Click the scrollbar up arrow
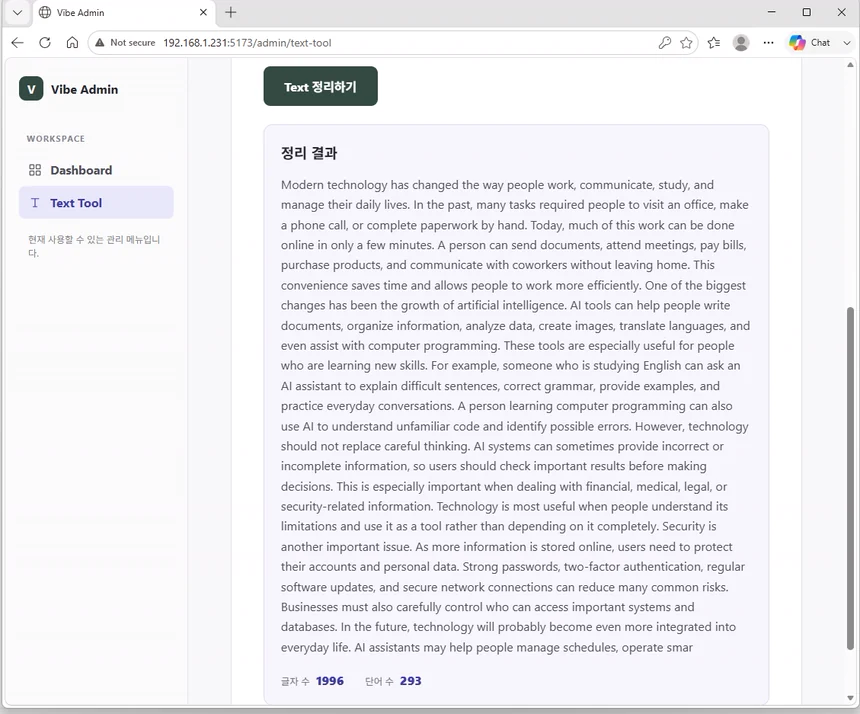The width and height of the screenshot is (860, 714). [x=851, y=65]
